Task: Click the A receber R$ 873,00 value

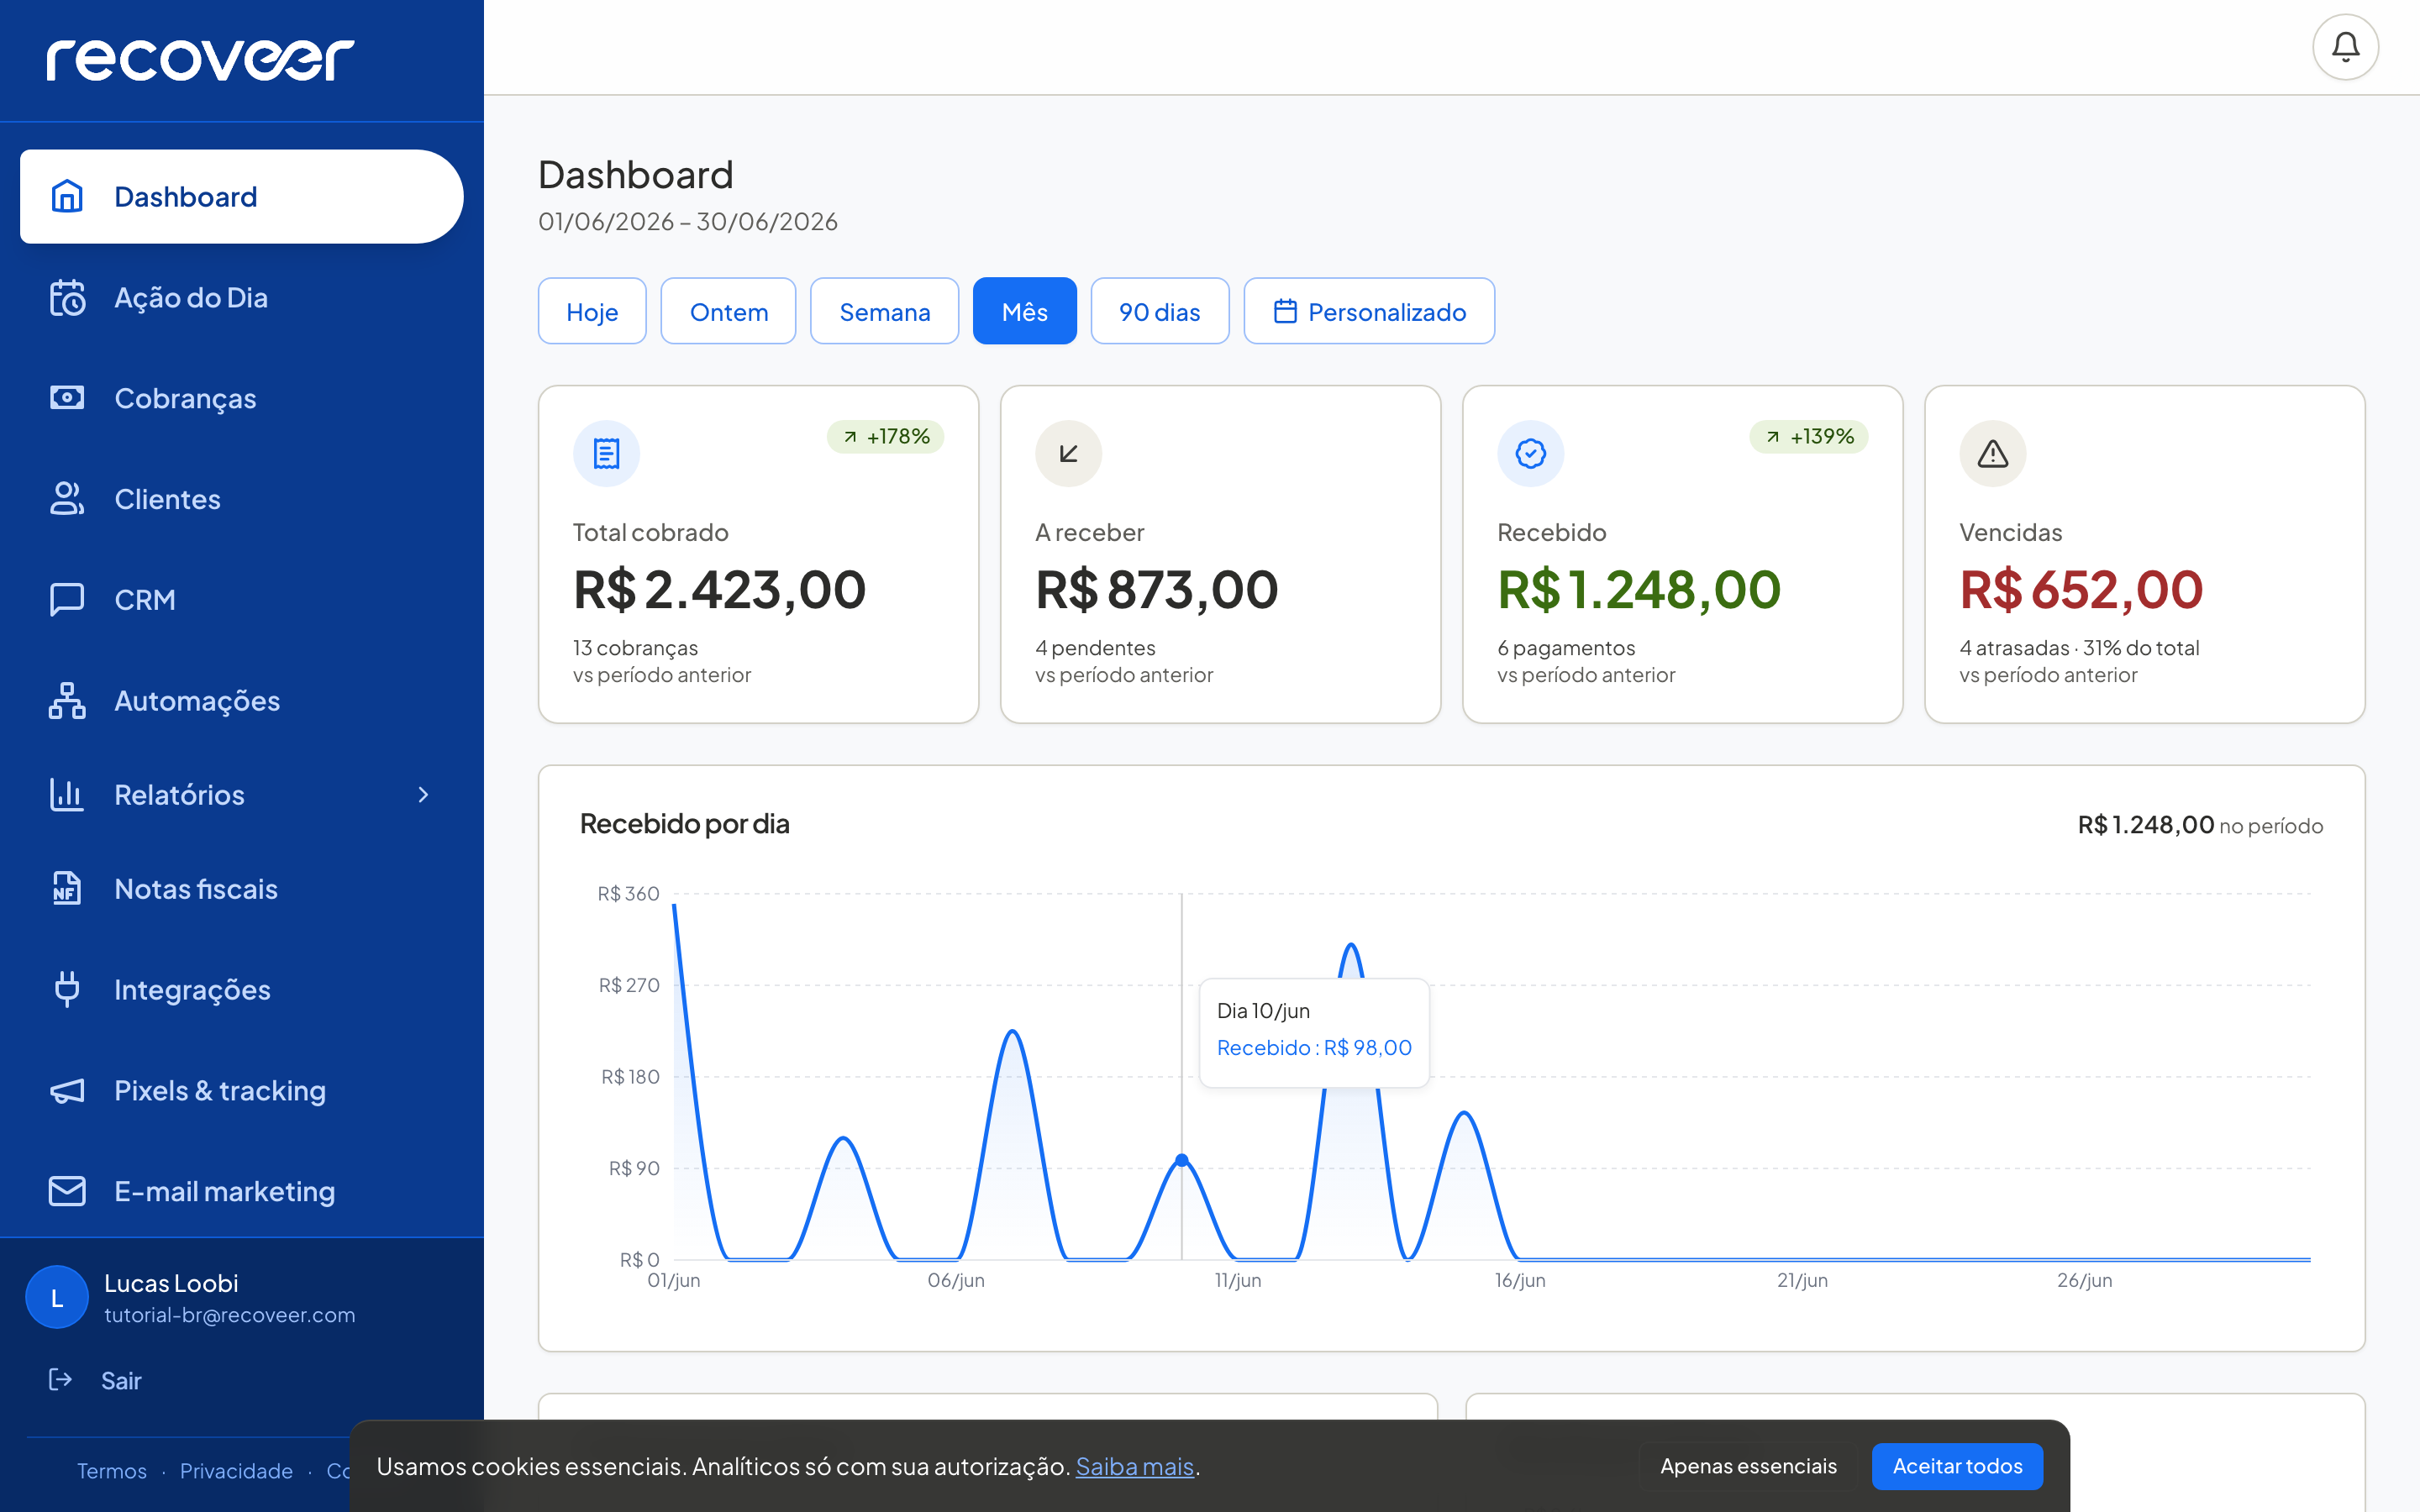Action: (x=1157, y=589)
